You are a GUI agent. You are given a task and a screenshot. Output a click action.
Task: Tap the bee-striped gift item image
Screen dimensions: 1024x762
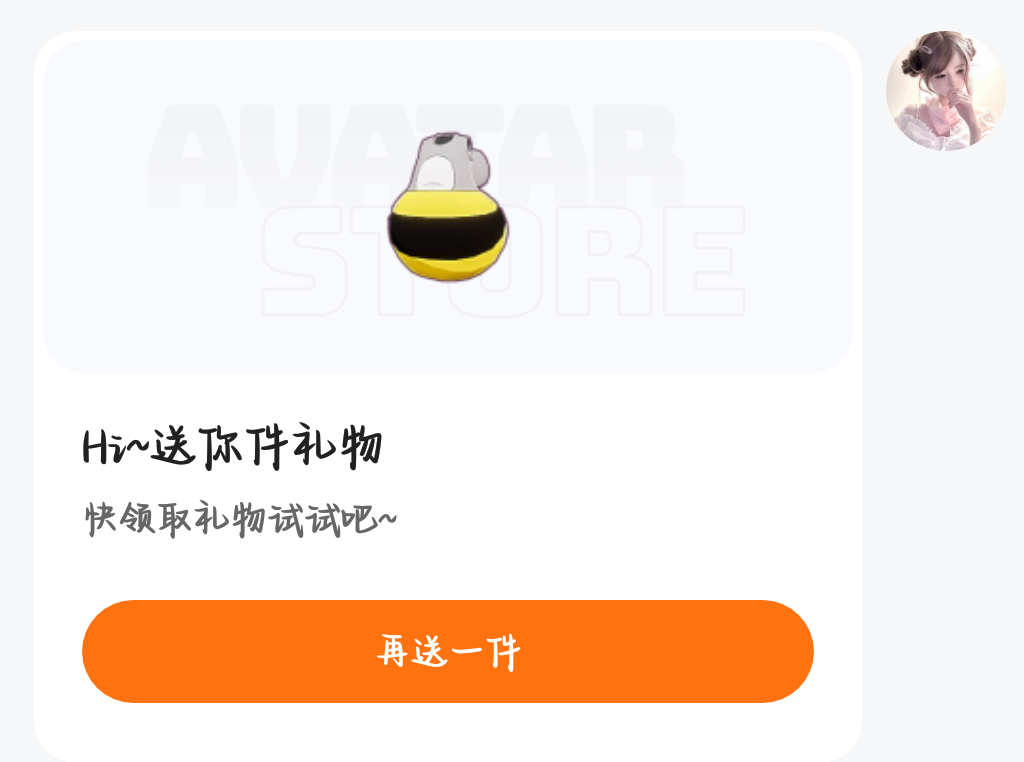click(x=448, y=206)
